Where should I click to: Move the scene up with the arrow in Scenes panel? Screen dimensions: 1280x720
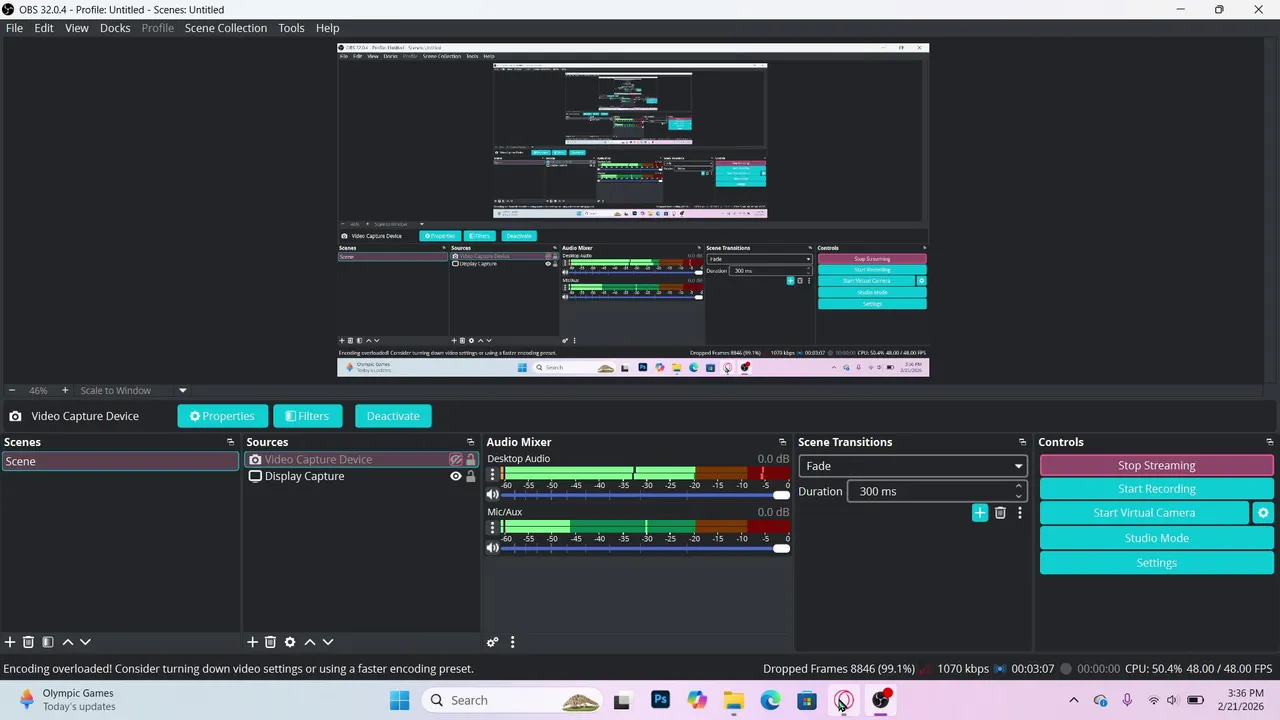tap(67, 642)
